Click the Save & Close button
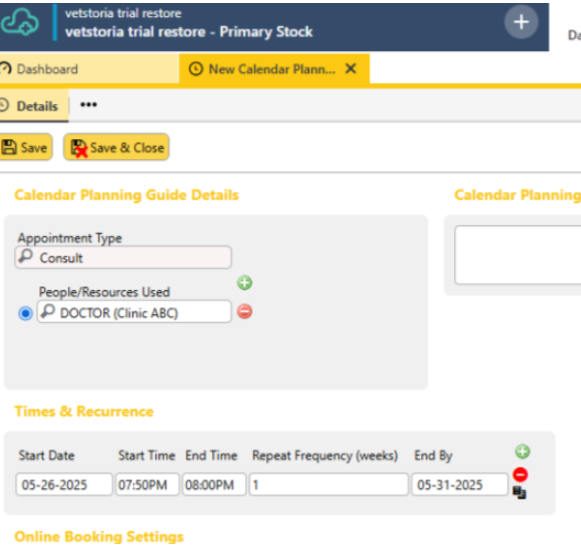The image size is (581, 547). point(116,147)
